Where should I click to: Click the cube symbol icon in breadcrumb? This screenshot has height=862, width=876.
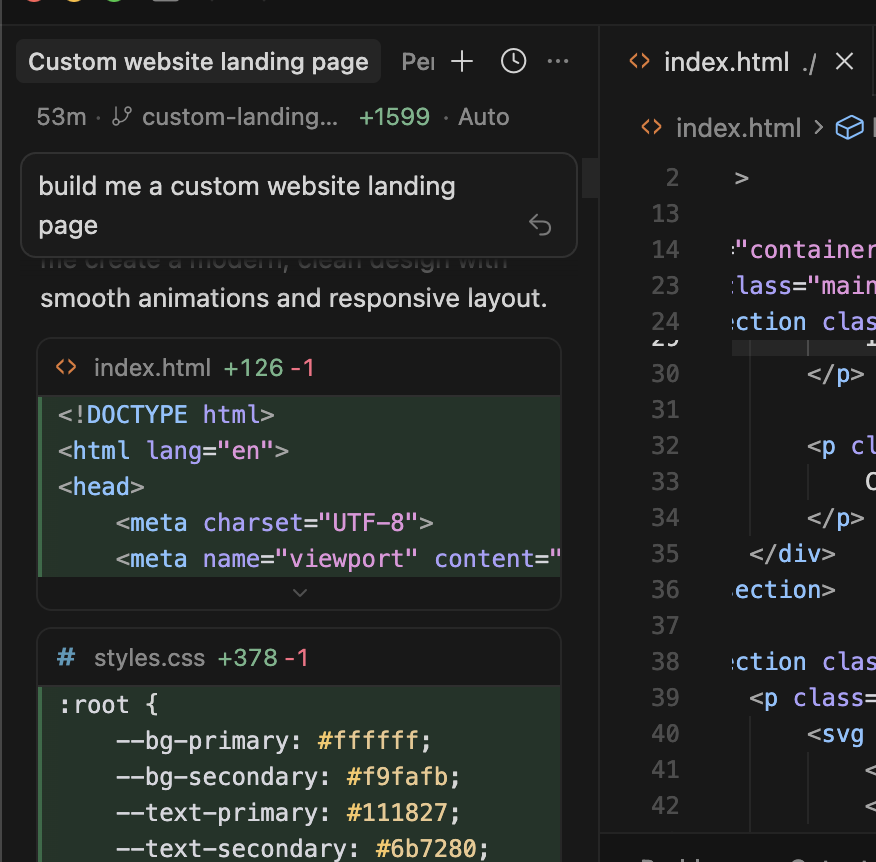[x=849, y=128]
